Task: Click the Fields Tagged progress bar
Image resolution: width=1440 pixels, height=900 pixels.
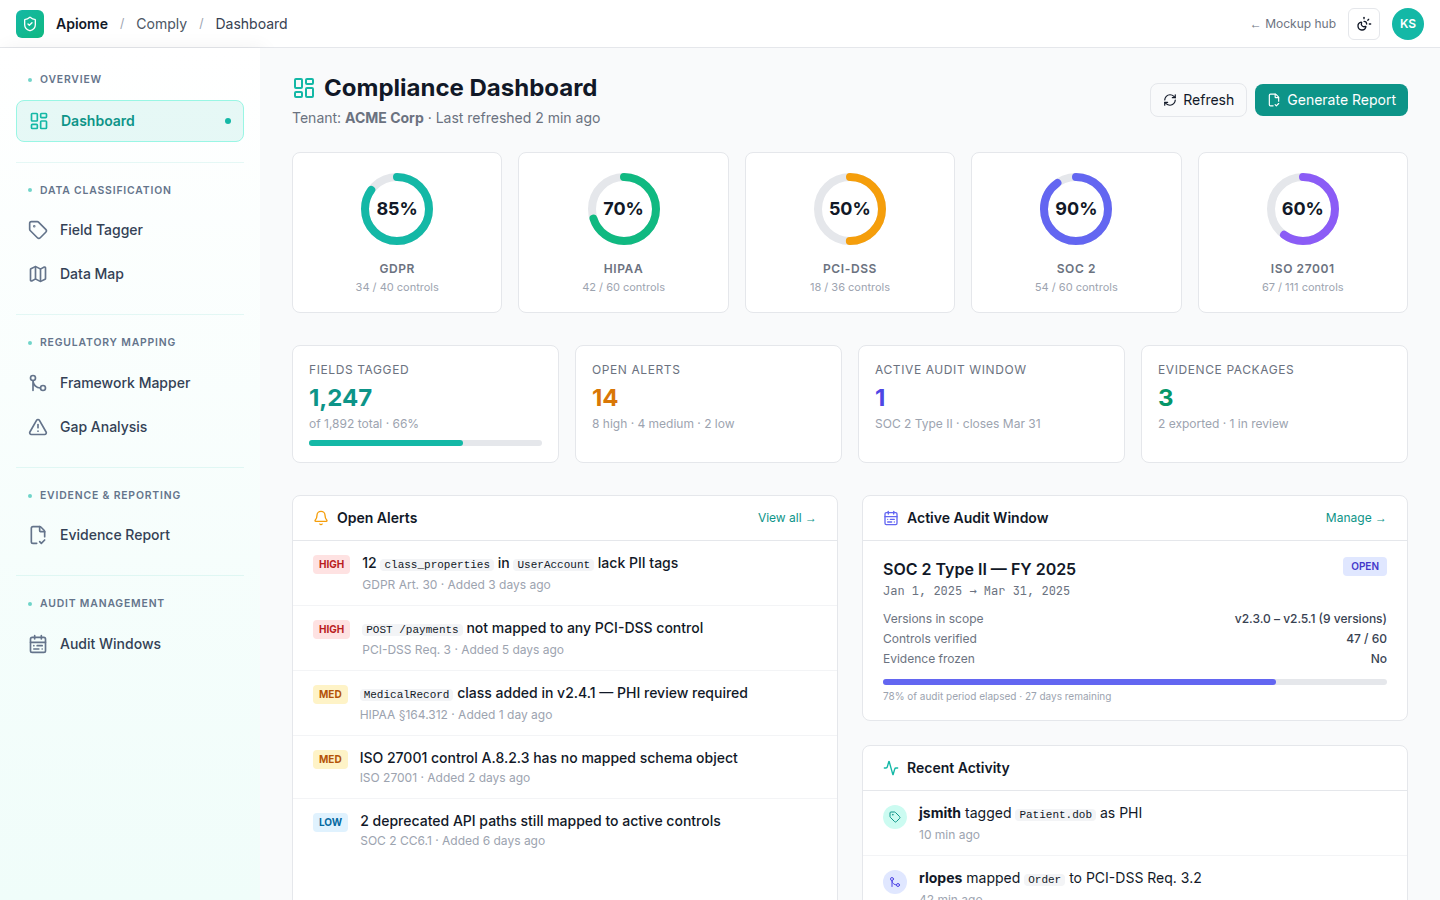Action: click(425, 443)
